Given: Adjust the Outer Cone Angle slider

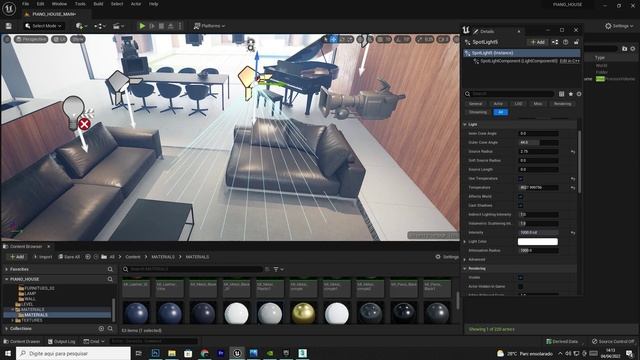Looking at the screenshot, I should (x=538, y=142).
